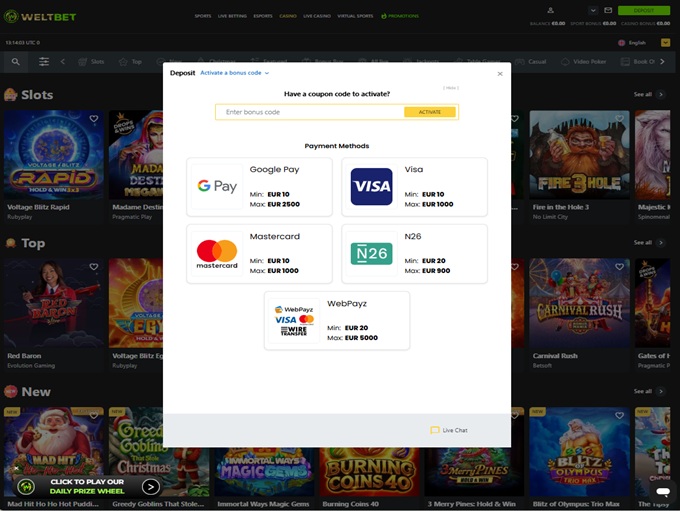Screen dimensions: 680x511
Task: Click the Enter bonus code field
Action: [x=310, y=112]
